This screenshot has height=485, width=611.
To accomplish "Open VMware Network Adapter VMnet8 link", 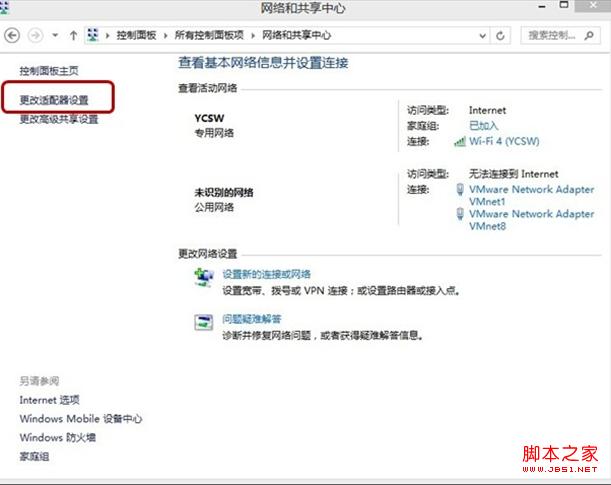I will point(532,220).
